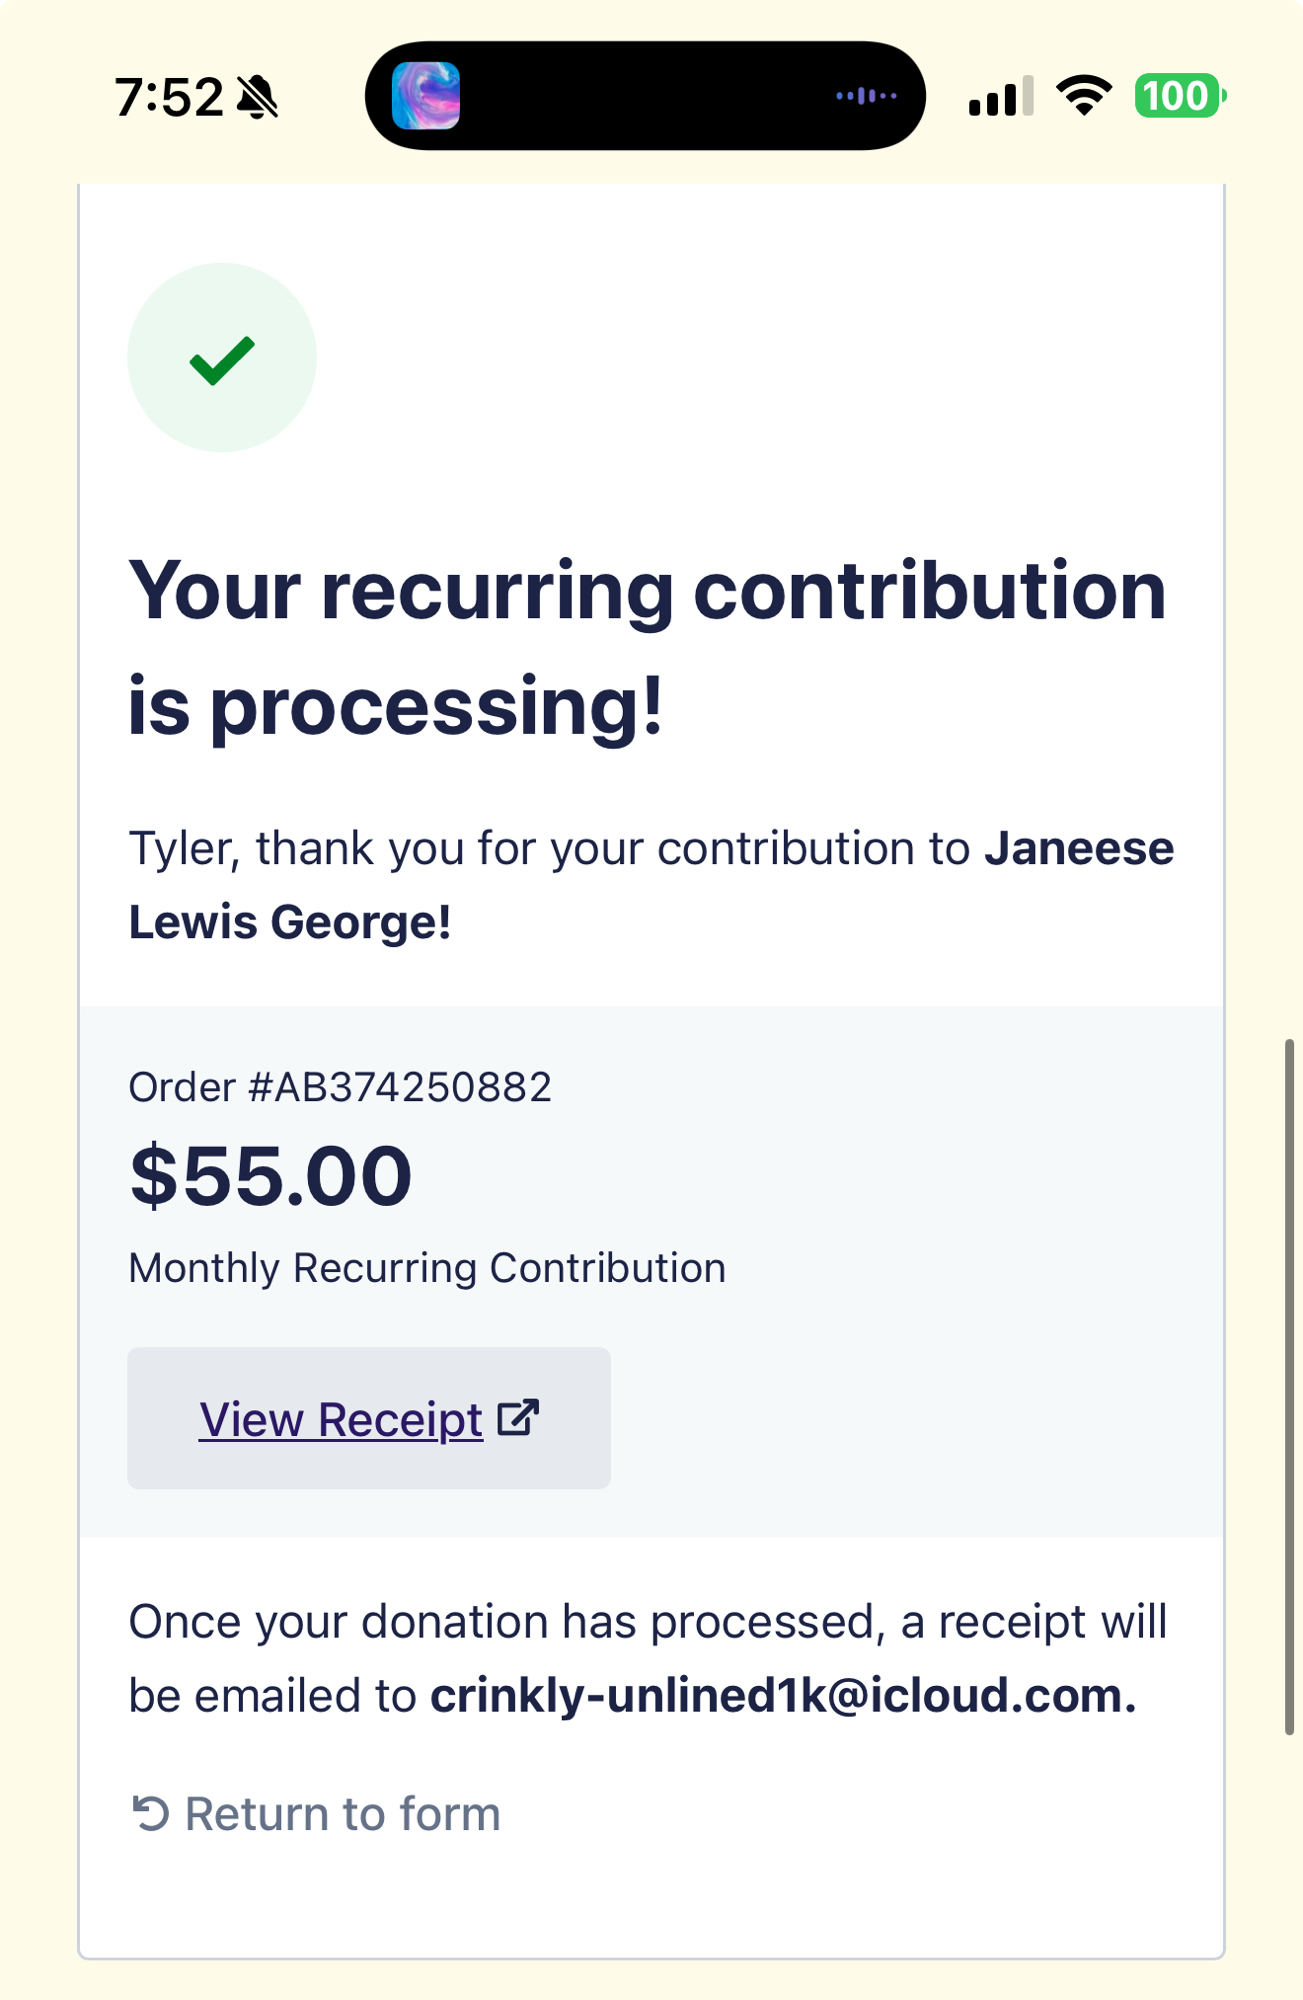Tap the green battery indicator
Viewport: 1303px width, 2000px height.
(1178, 96)
